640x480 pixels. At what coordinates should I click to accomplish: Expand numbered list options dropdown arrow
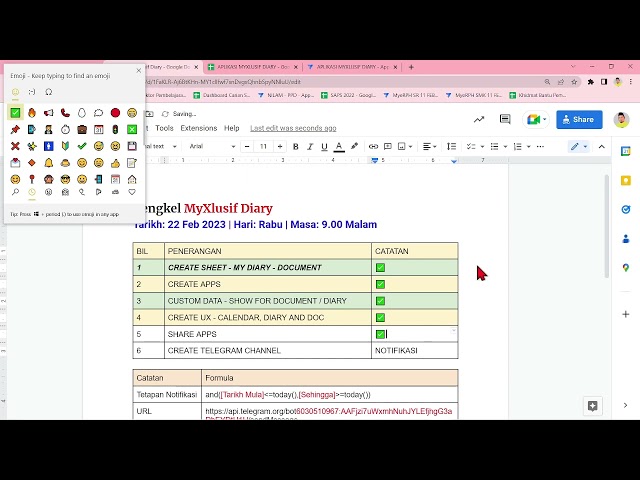pos(529,147)
